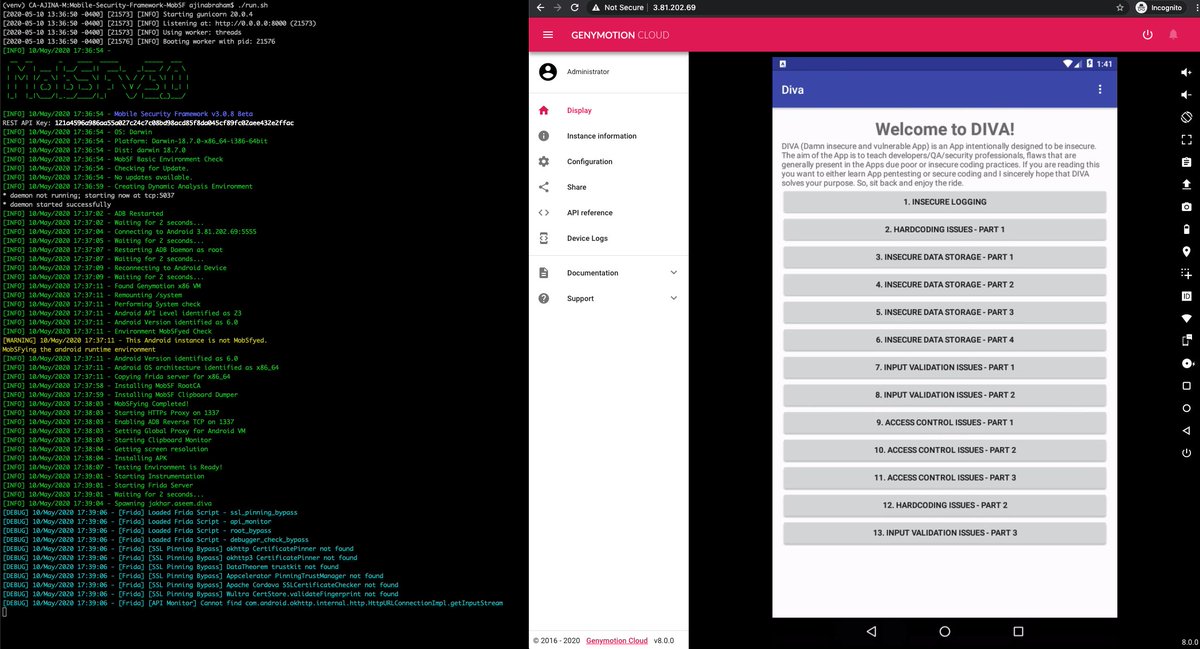Image resolution: width=1200 pixels, height=649 pixels.
Task: Click the browser back arrow
Action: 541,7
